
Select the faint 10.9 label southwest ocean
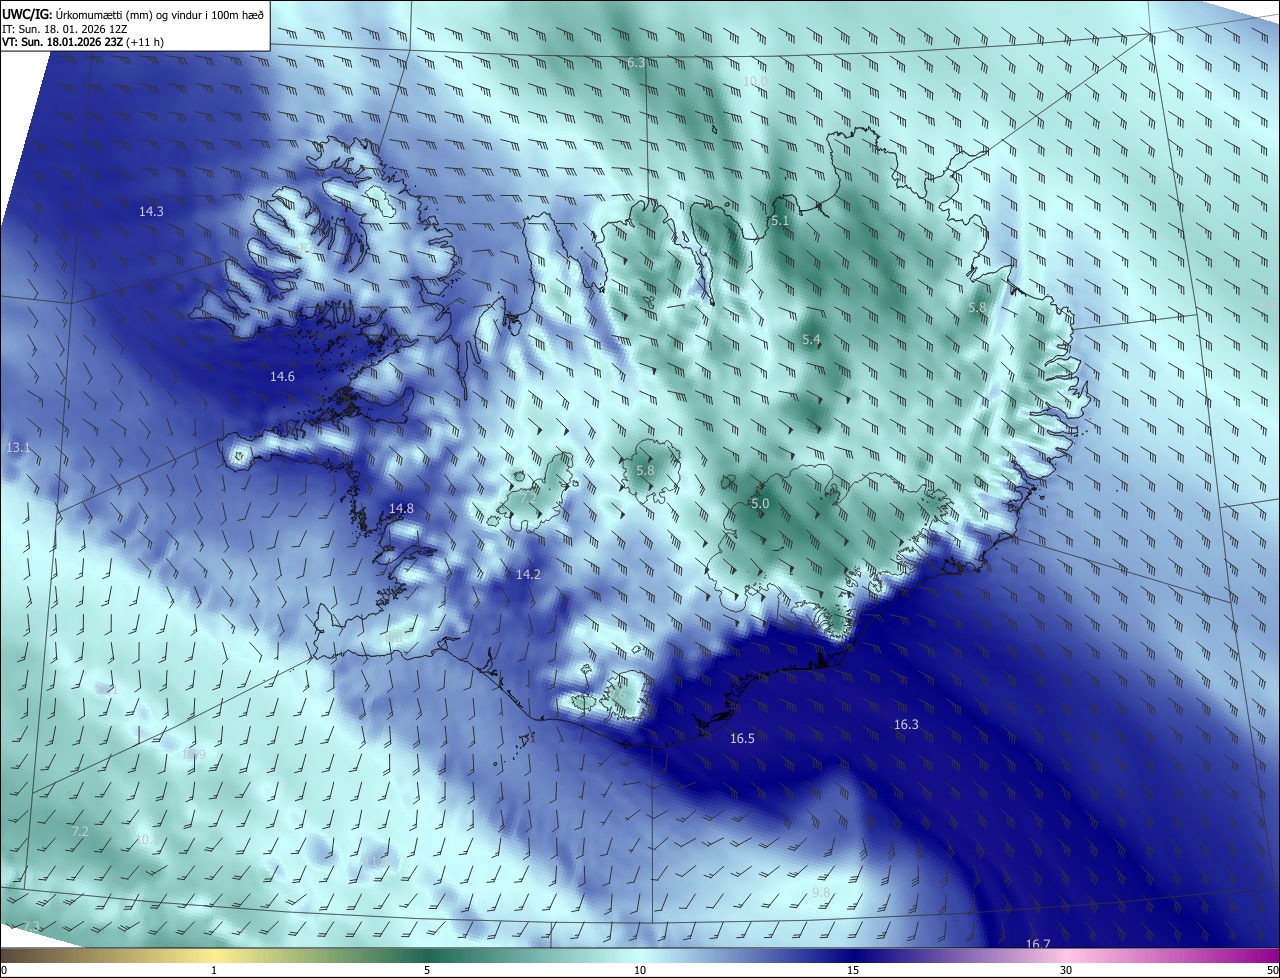click(x=193, y=754)
